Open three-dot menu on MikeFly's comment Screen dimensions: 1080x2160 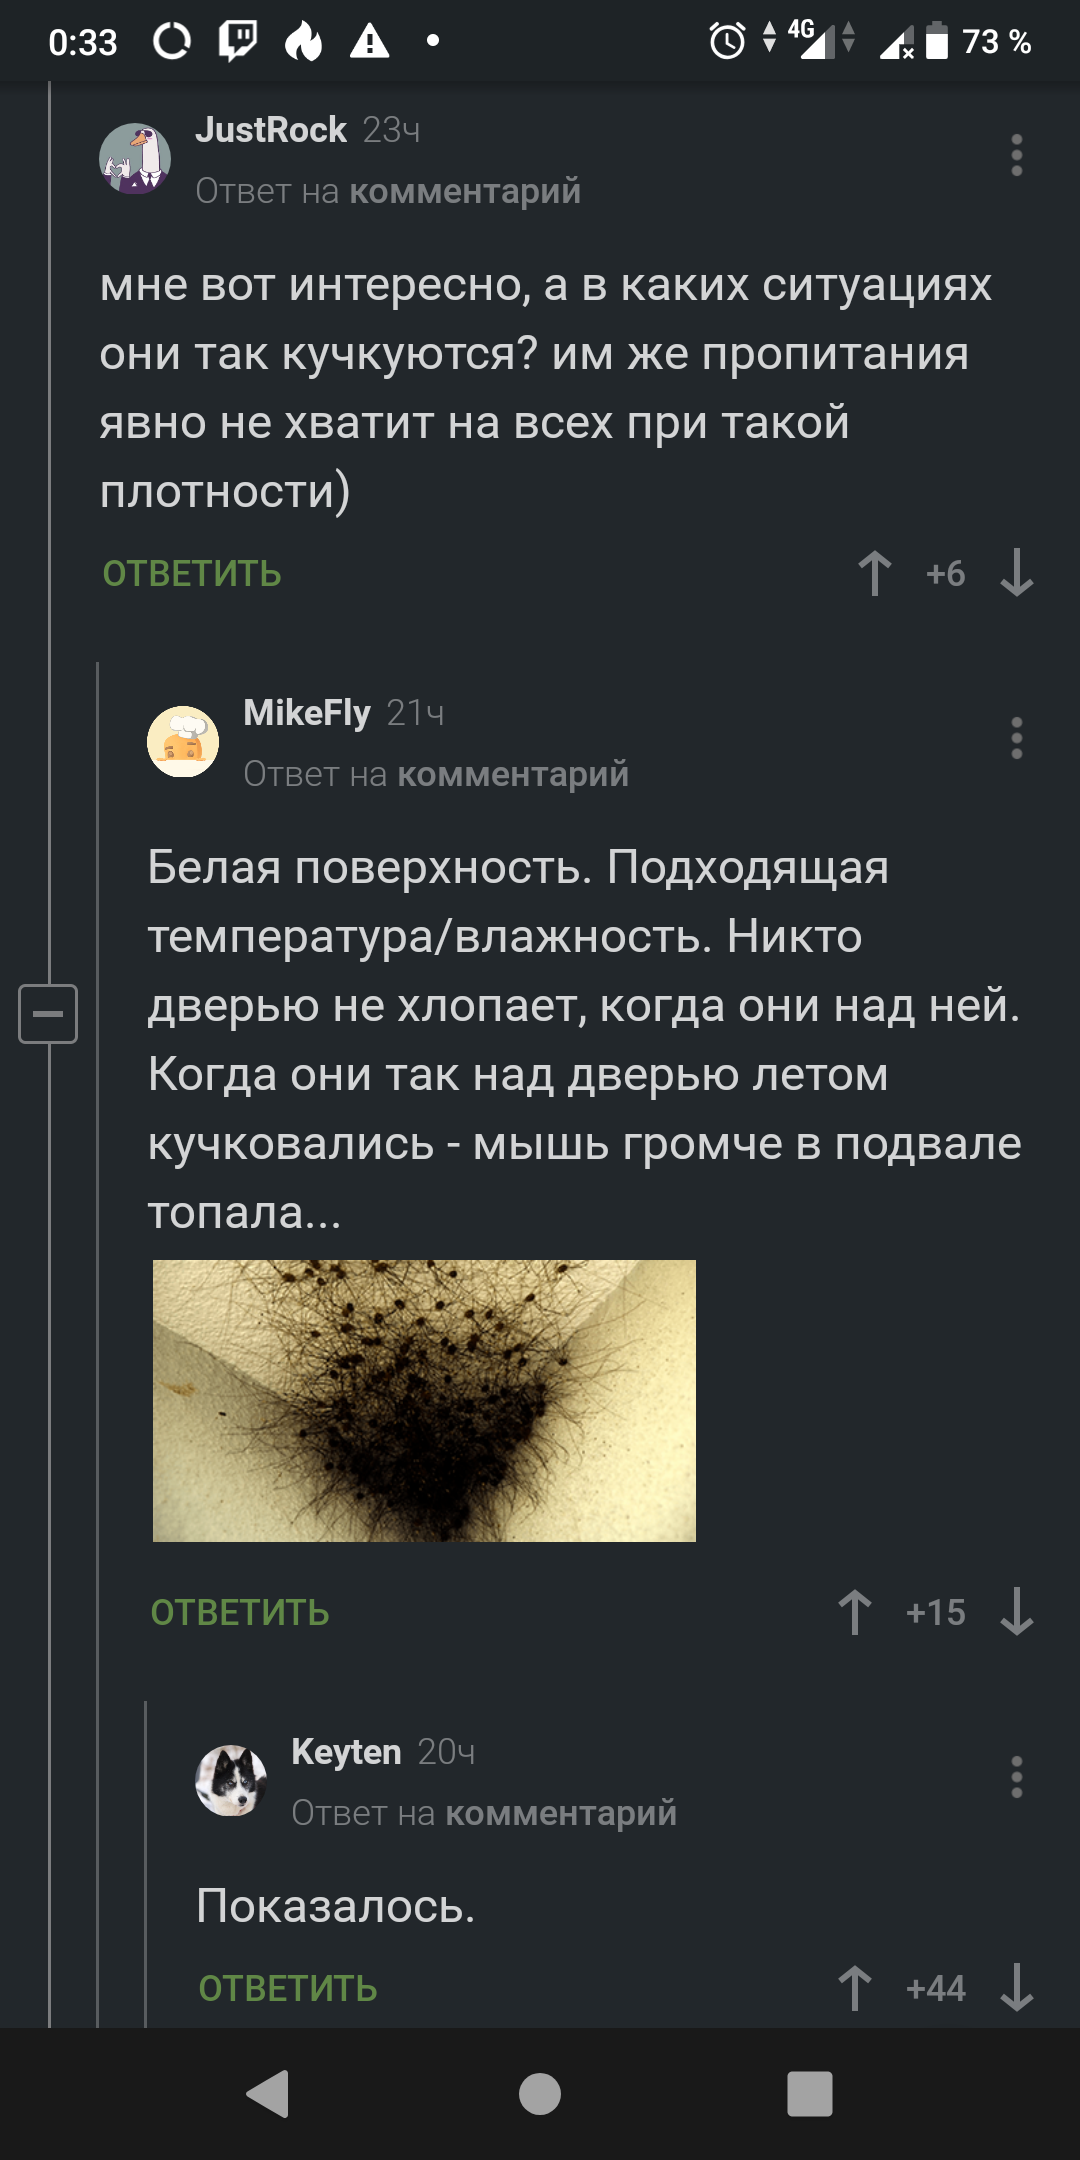(x=1017, y=738)
